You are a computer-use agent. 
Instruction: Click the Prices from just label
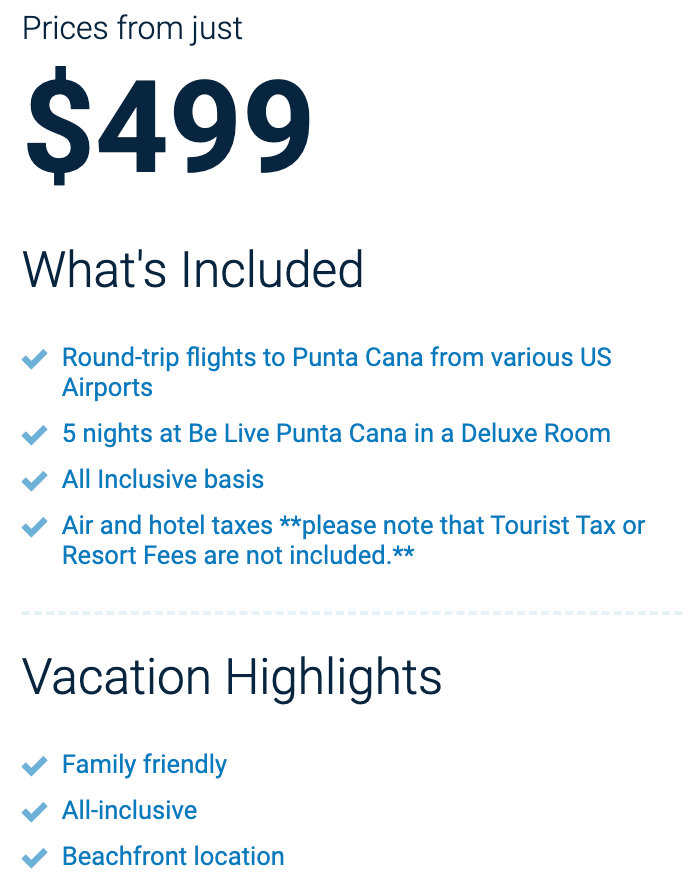132,28
